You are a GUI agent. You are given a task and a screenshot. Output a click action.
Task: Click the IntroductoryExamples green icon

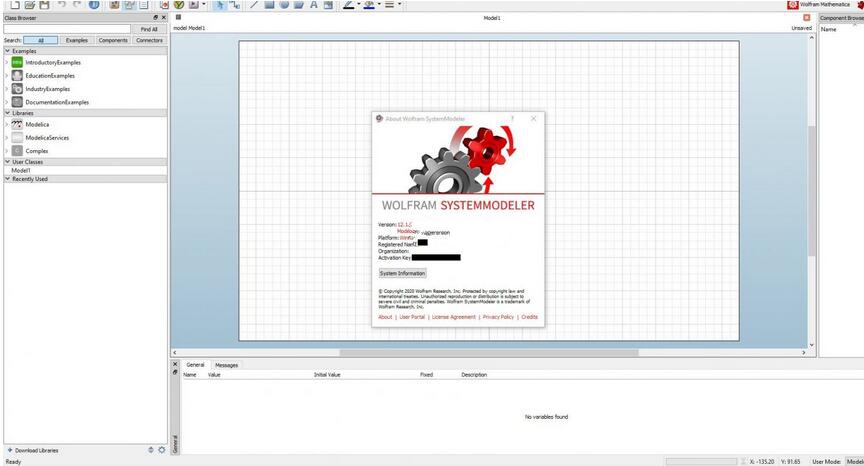click(x=17, y=62)
